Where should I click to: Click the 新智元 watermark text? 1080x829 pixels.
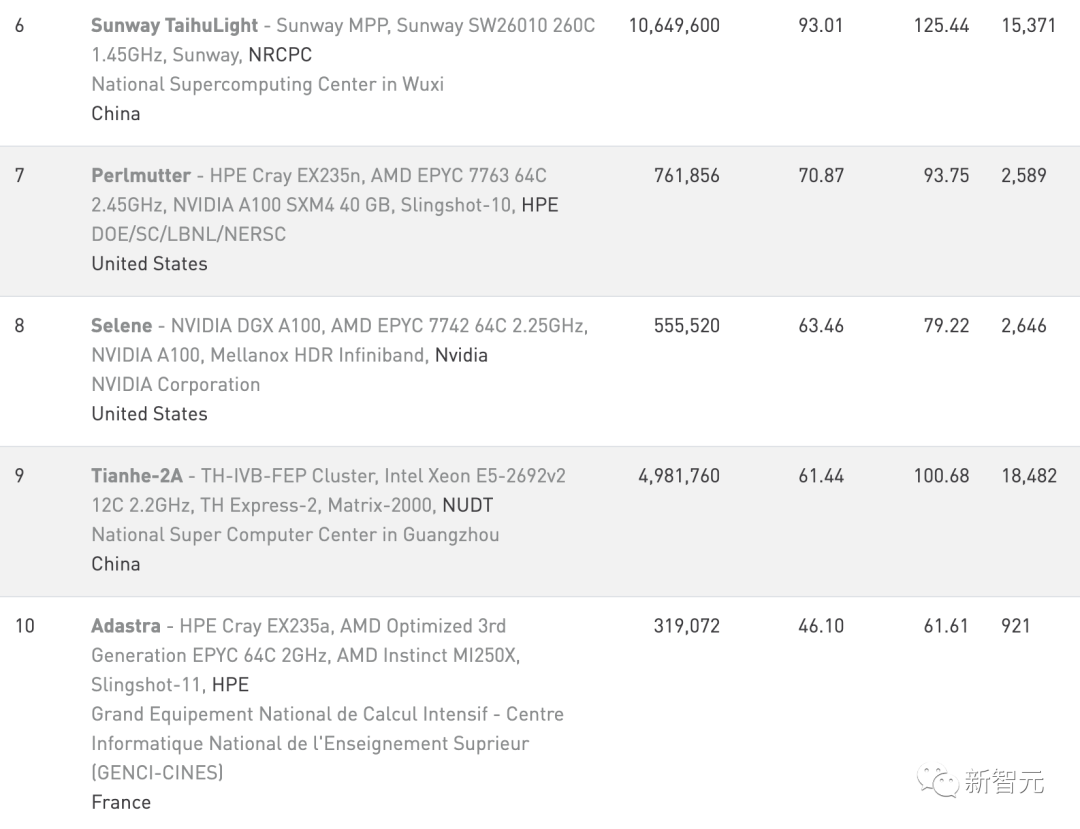[1004, 781]
